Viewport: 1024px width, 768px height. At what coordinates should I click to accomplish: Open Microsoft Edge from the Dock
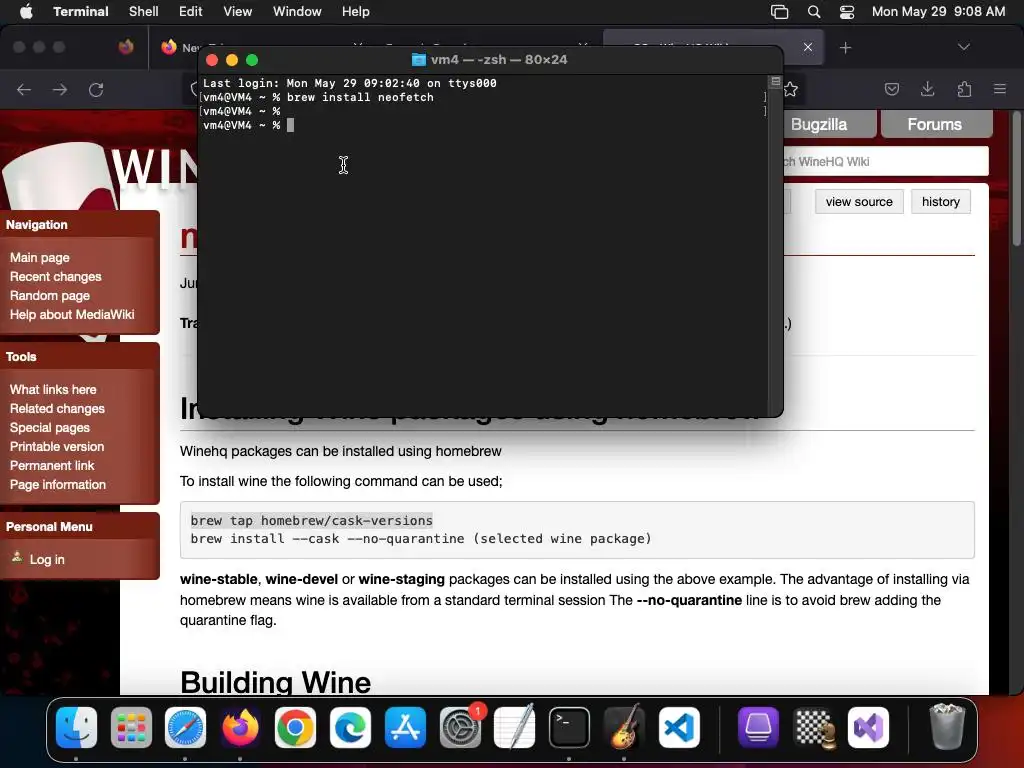[350, 728]
